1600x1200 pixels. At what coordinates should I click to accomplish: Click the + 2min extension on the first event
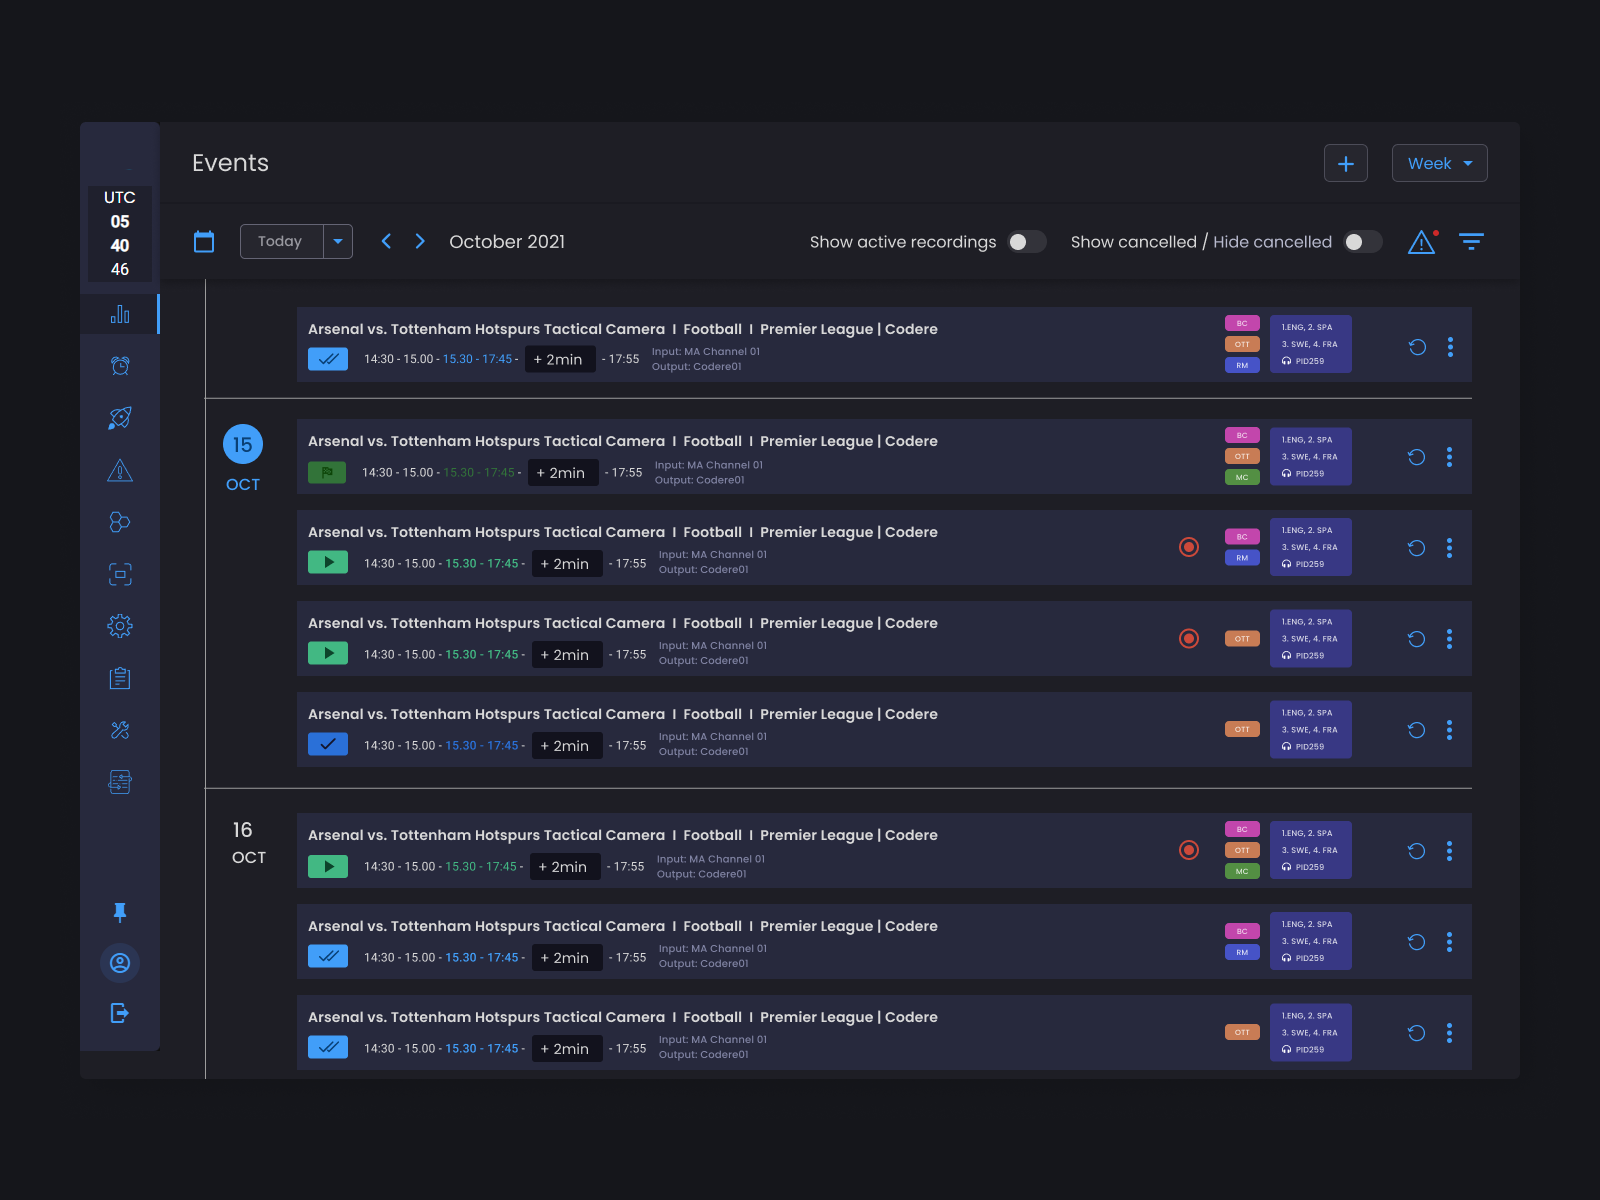pos(560,358)
